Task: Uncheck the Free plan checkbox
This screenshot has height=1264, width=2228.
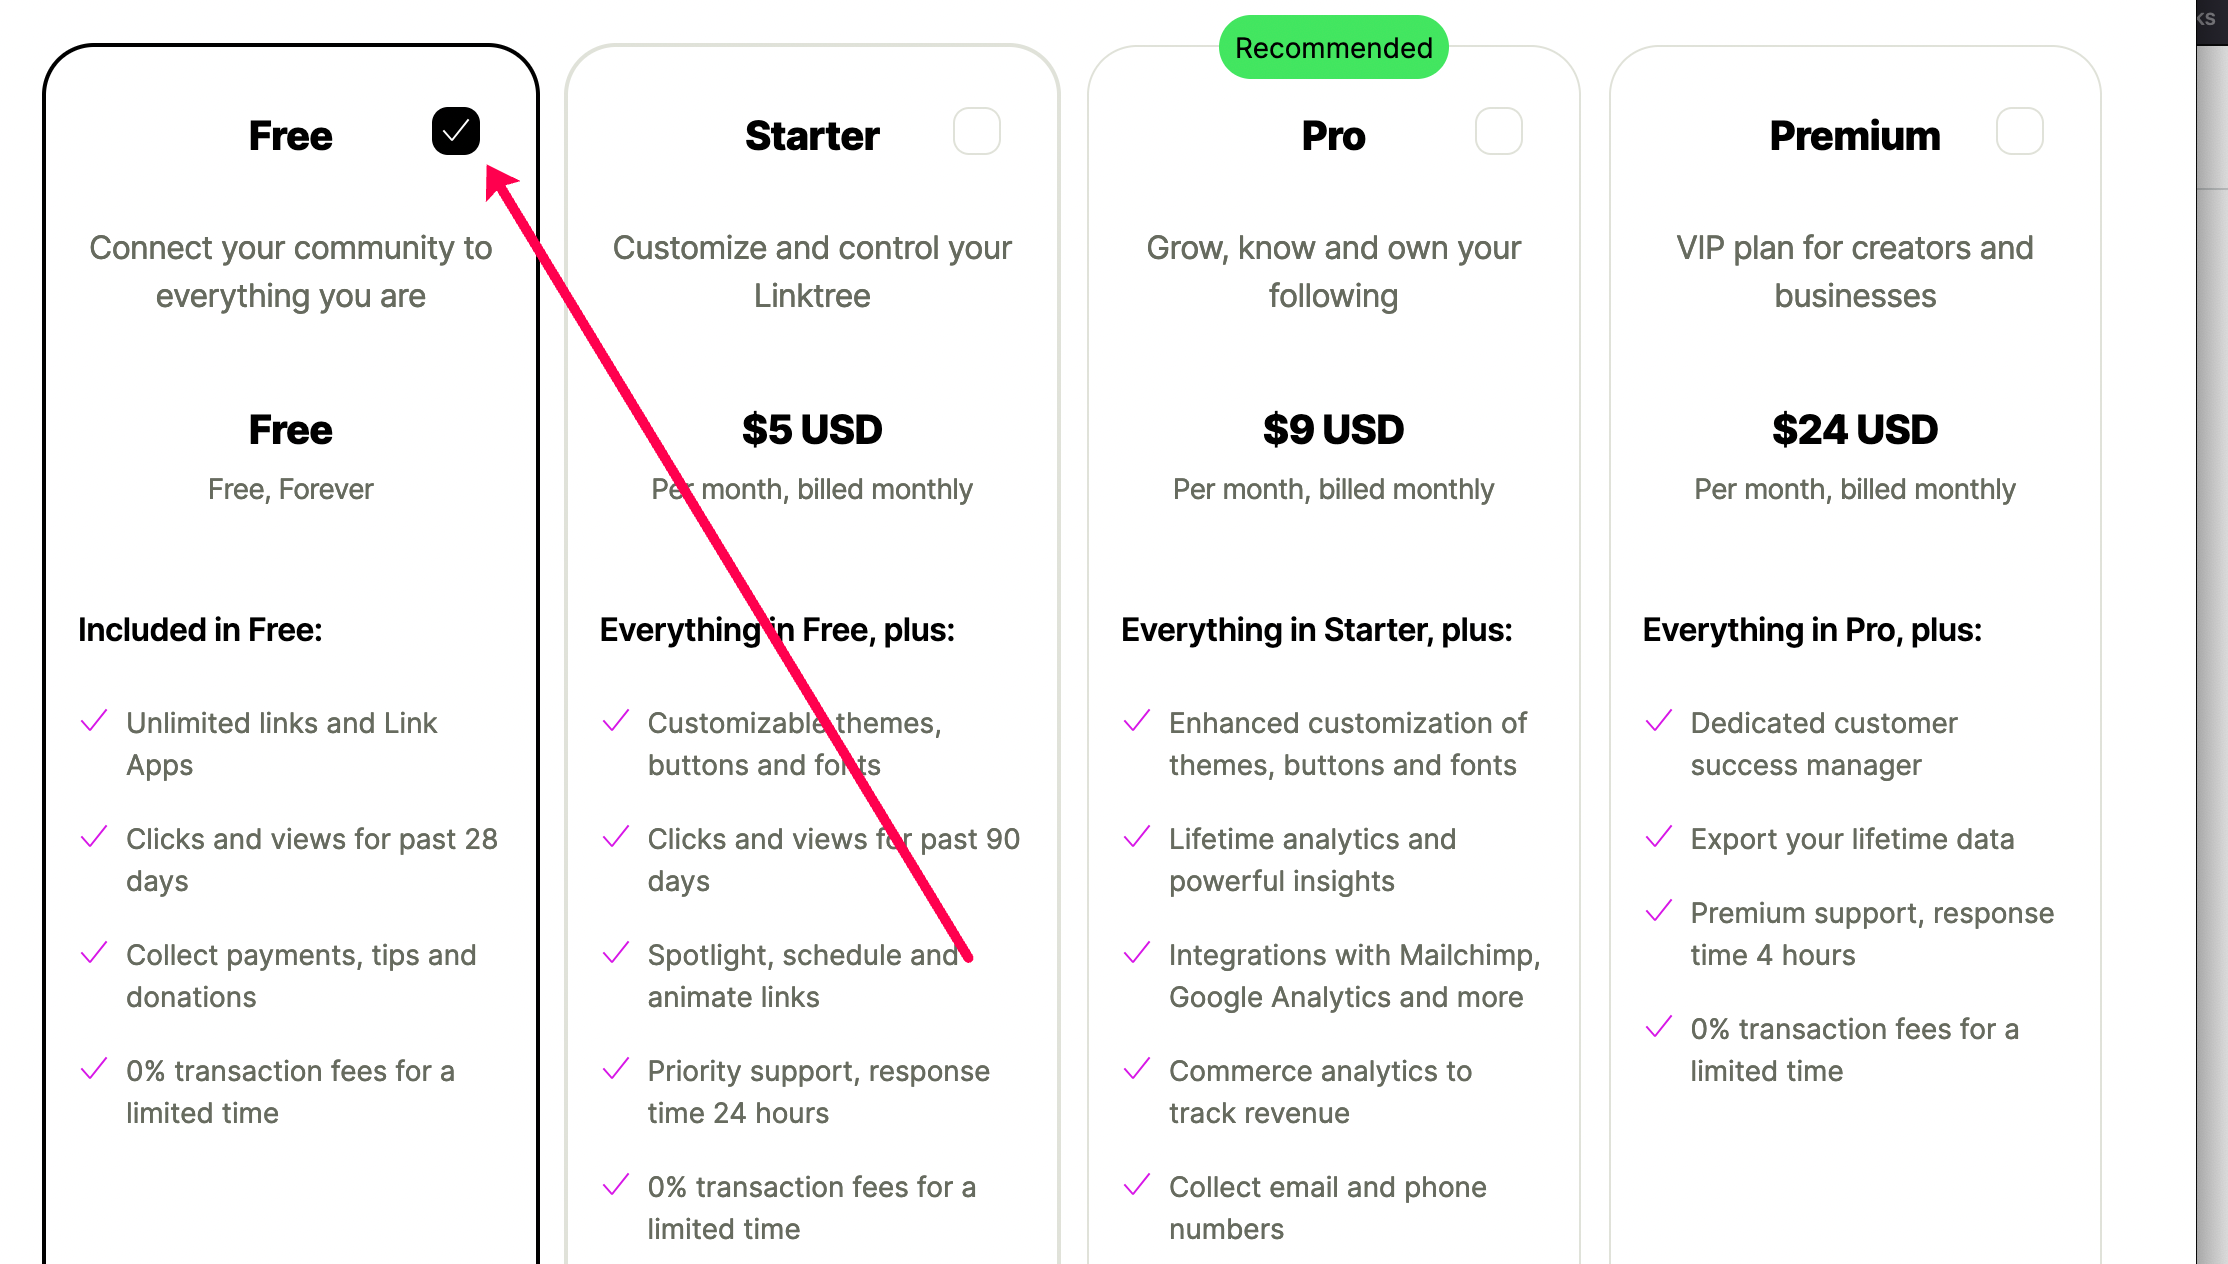Action: tap(455, 131)
